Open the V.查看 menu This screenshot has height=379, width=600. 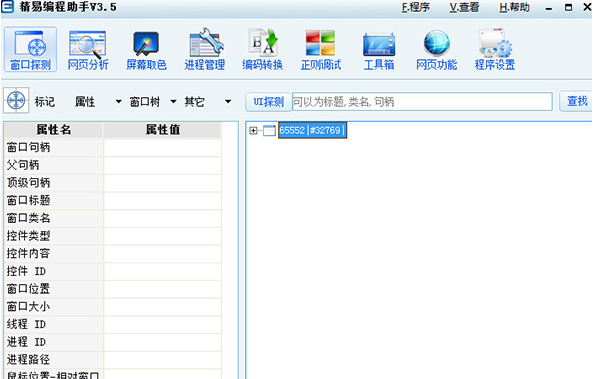(464, 7)
